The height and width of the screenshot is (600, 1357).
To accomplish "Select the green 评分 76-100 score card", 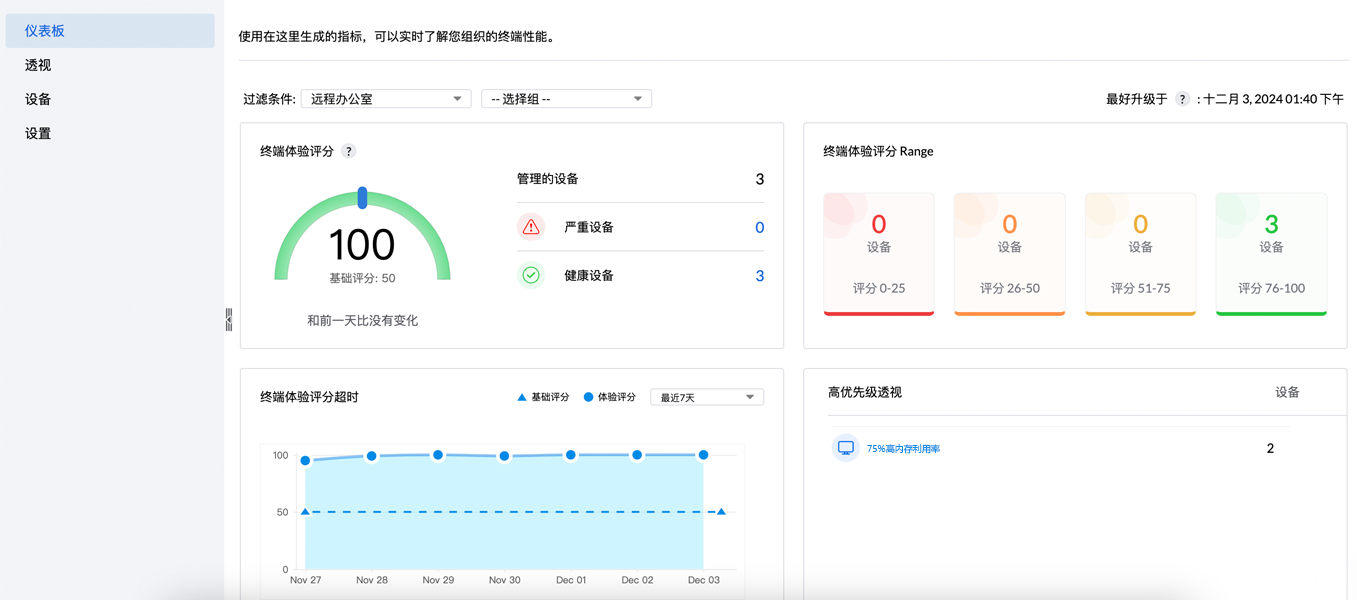I will tap(1271, 253).
